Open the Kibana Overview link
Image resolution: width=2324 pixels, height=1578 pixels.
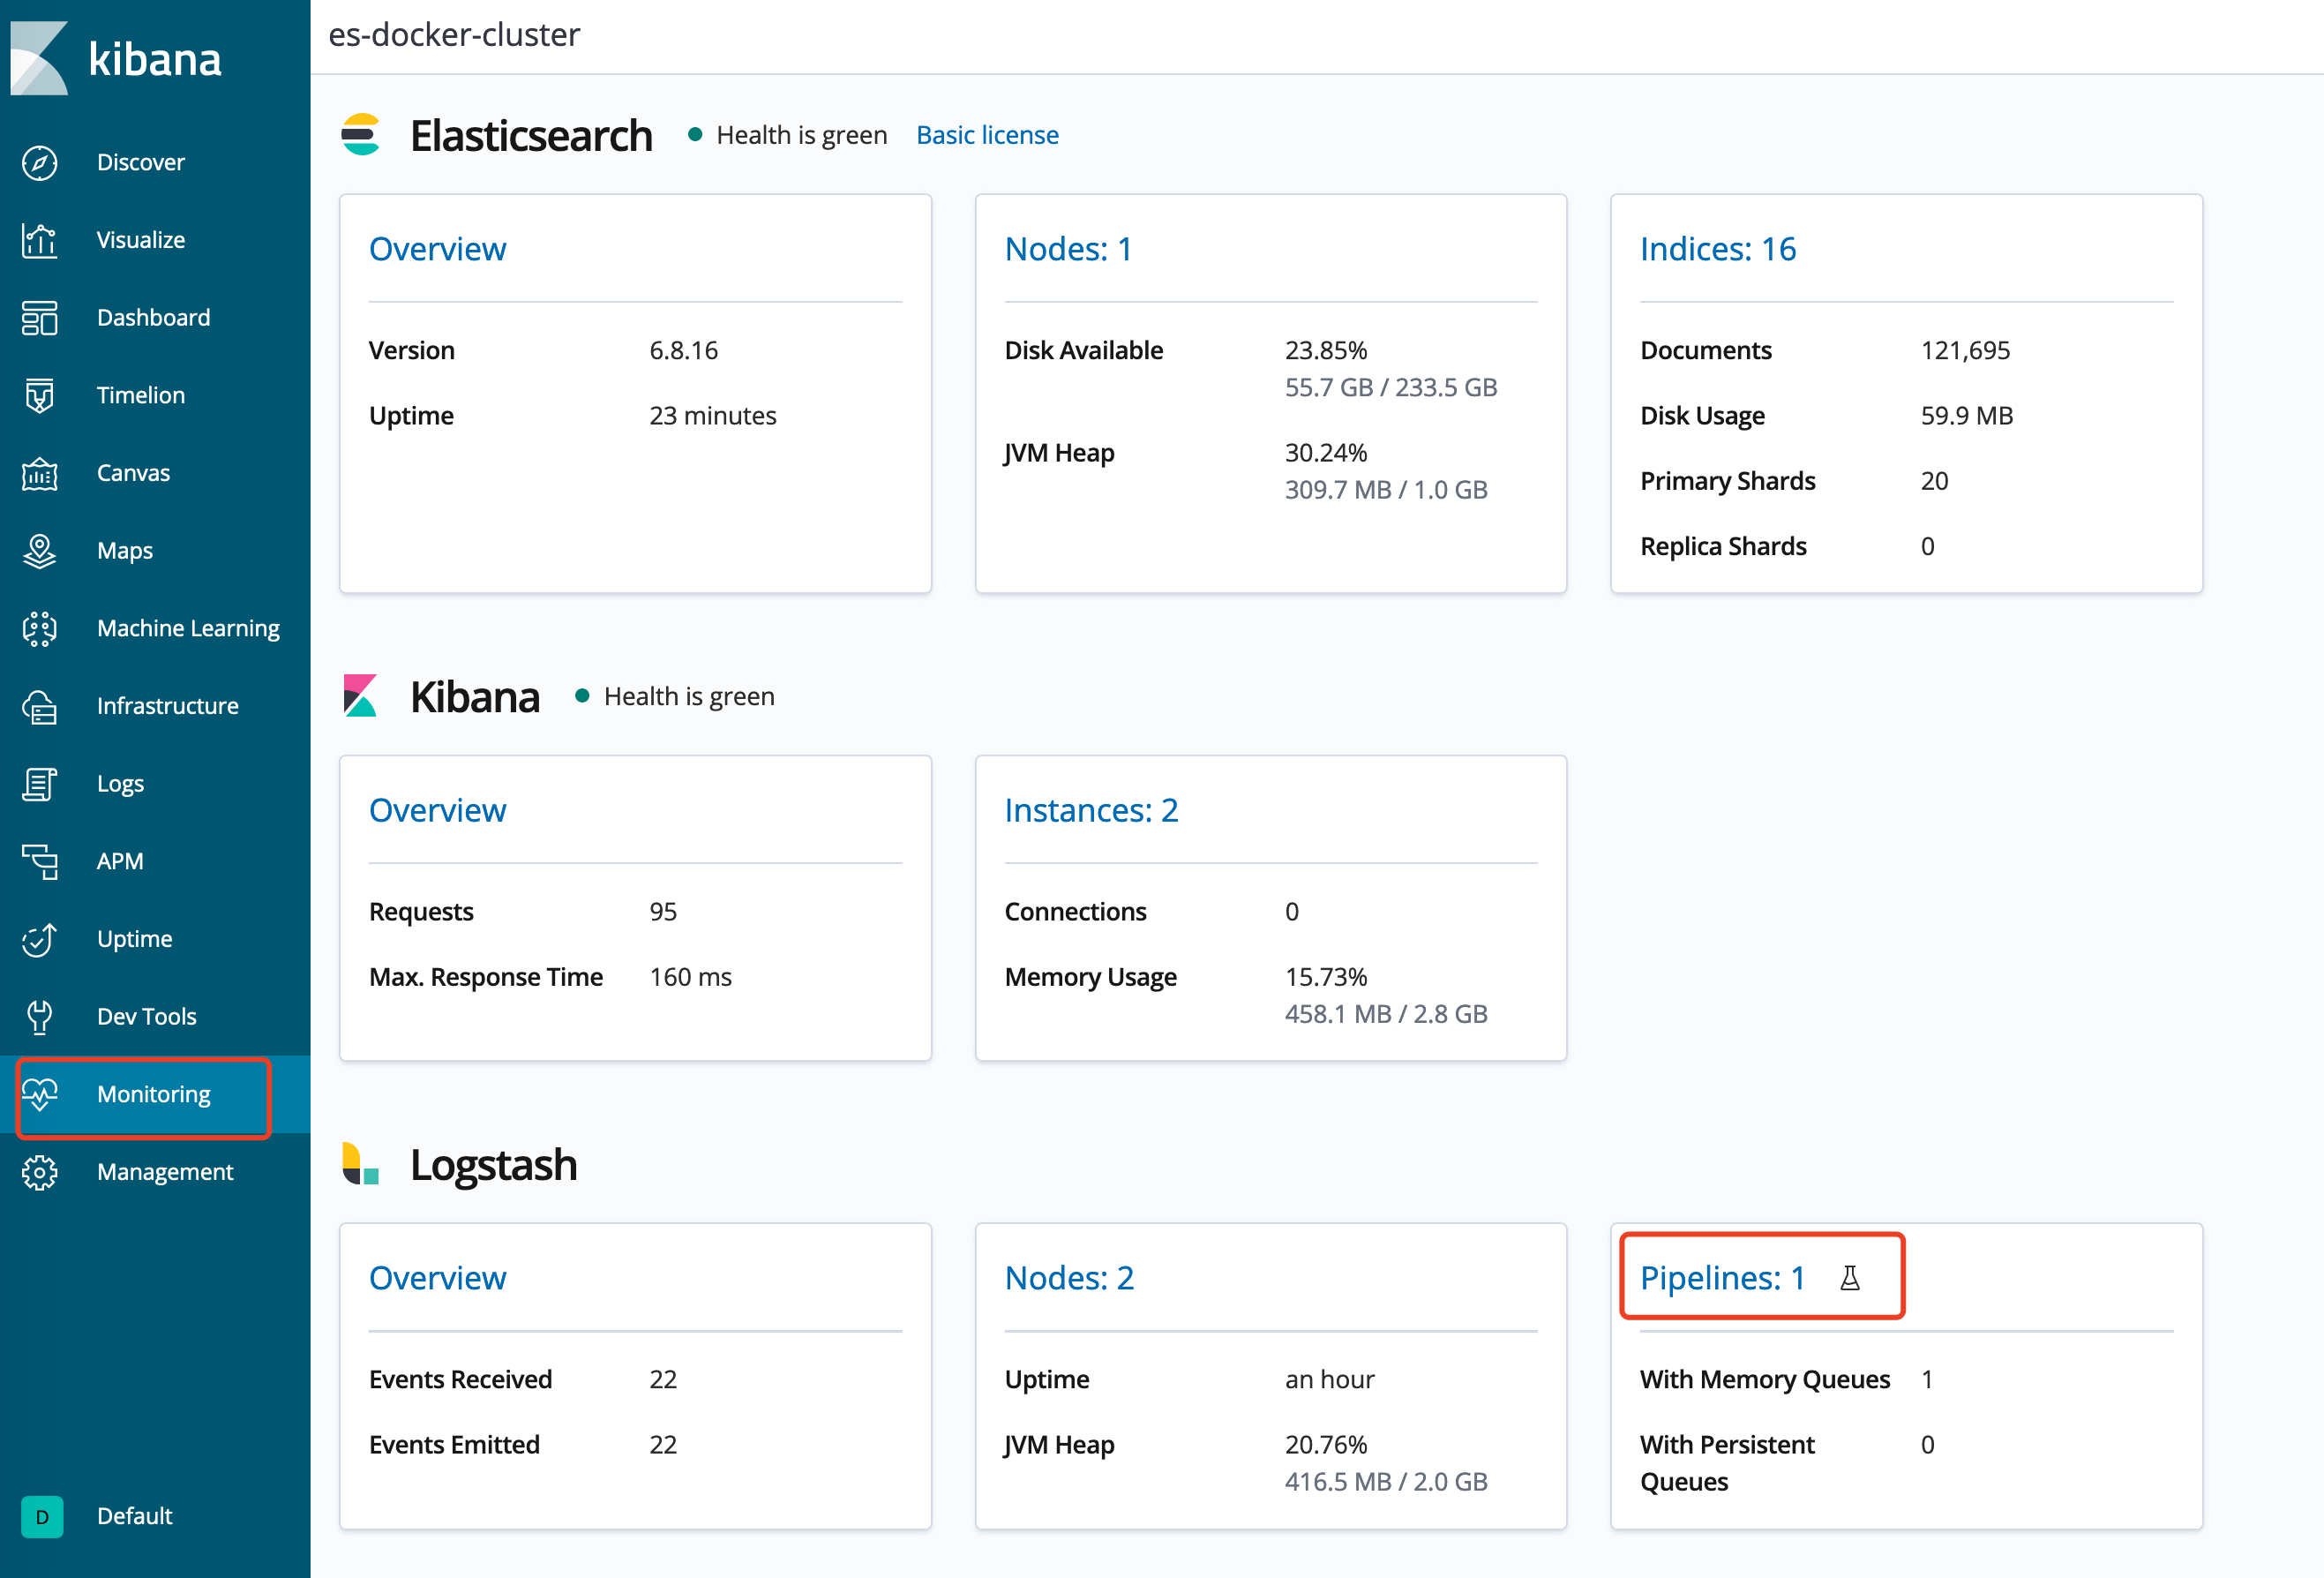coord(437,810)
